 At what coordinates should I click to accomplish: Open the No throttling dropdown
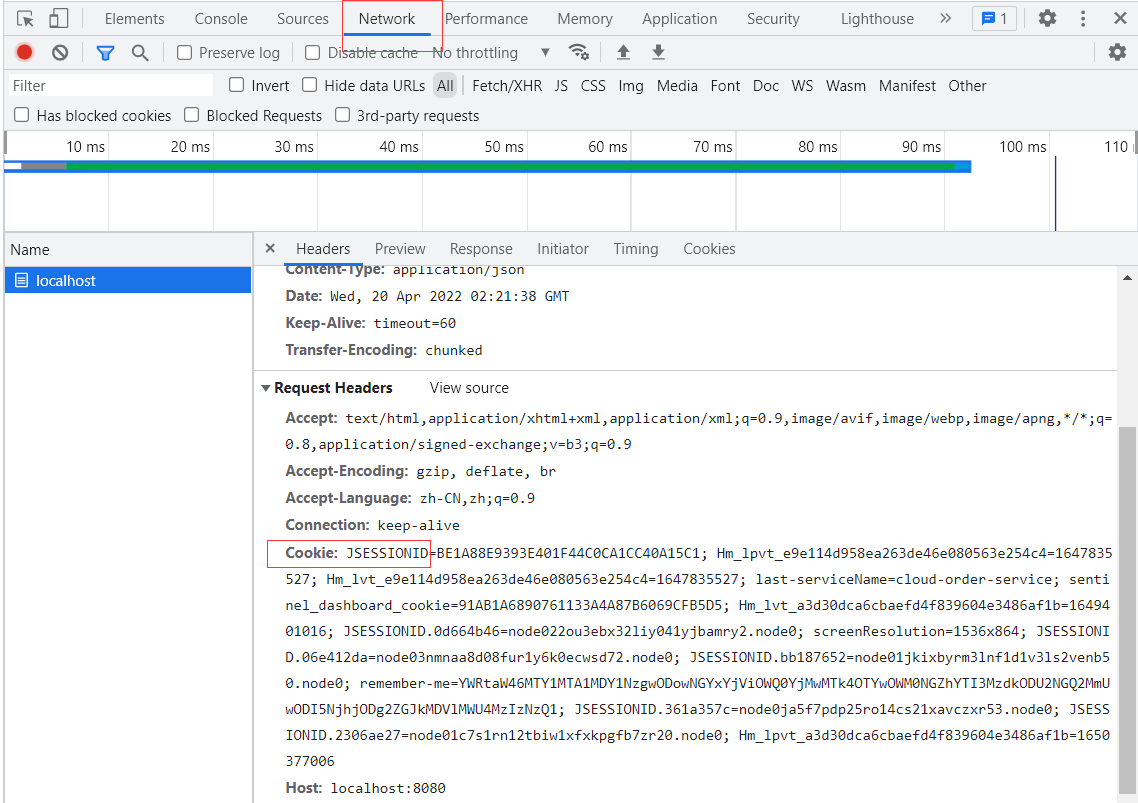pos(491,52)
